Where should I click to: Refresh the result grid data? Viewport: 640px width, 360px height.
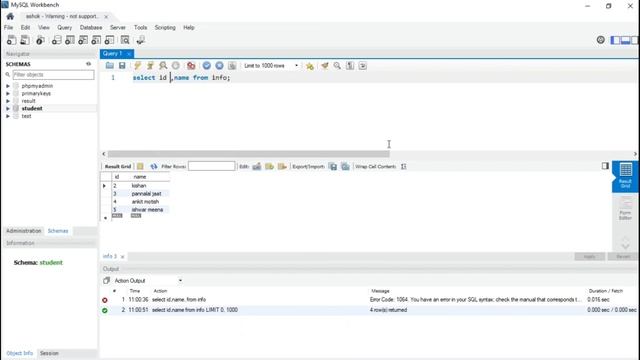click(153, 167)
